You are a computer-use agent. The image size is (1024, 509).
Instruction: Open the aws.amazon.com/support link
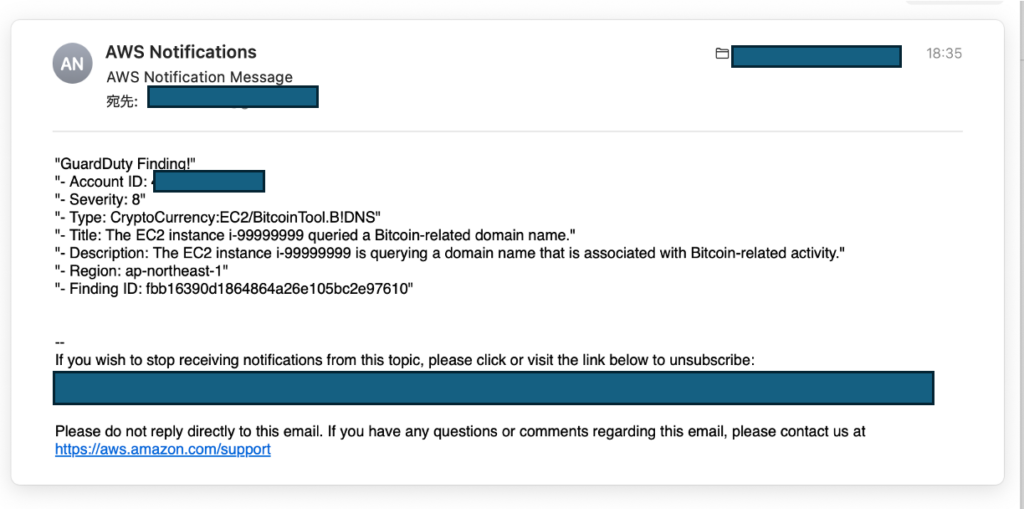(163, 450)
